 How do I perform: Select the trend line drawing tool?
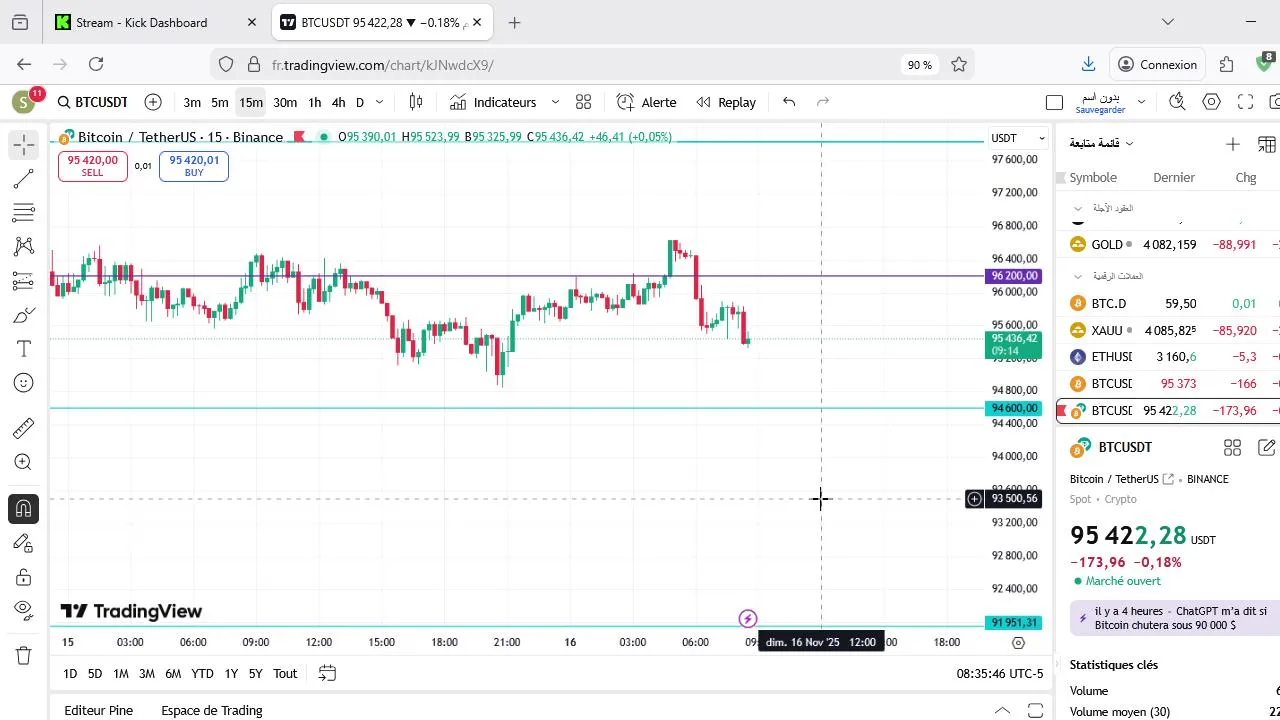tap(24, 179)
